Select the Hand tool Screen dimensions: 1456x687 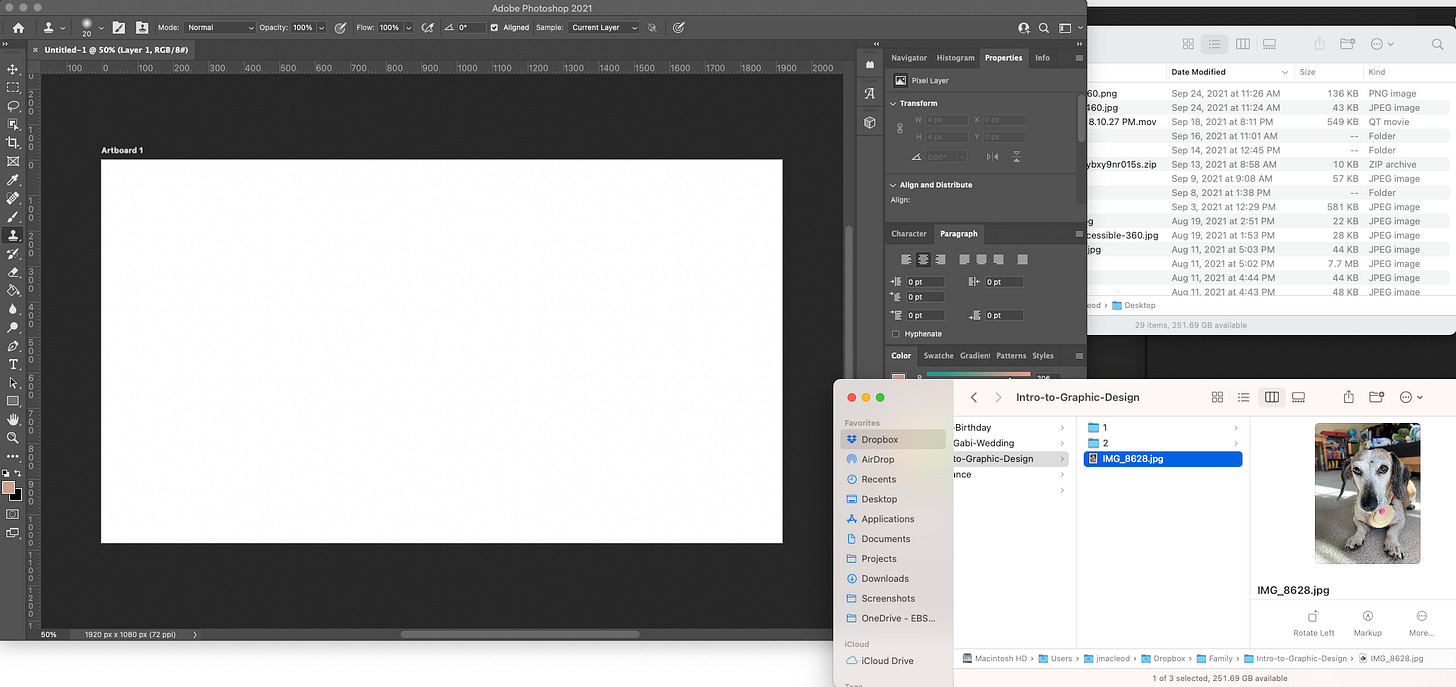click(13, 419)
